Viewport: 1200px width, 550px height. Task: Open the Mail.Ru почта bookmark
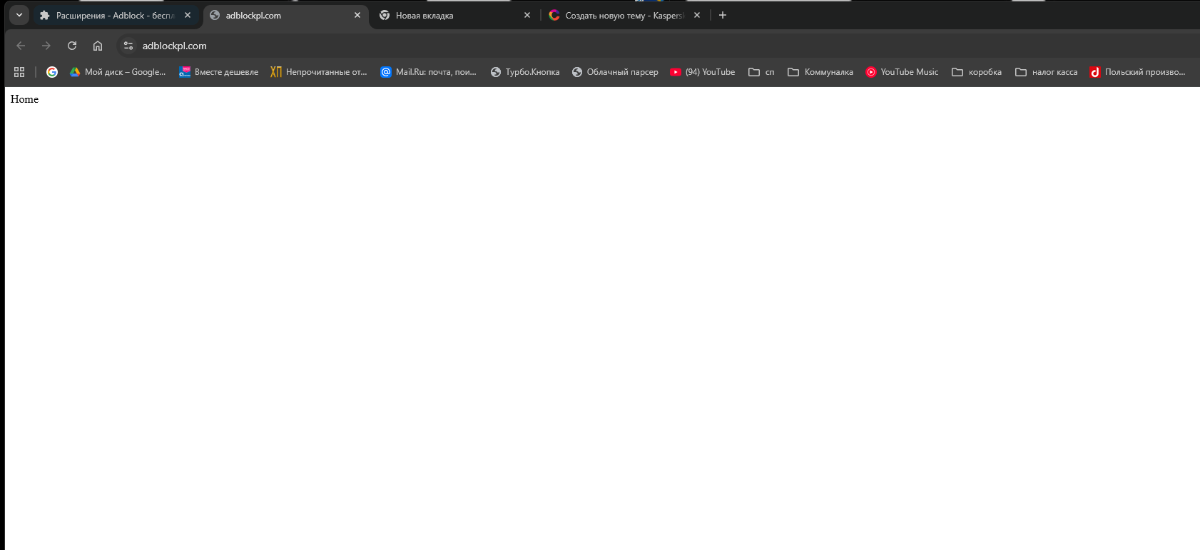[x=428, y=72]
